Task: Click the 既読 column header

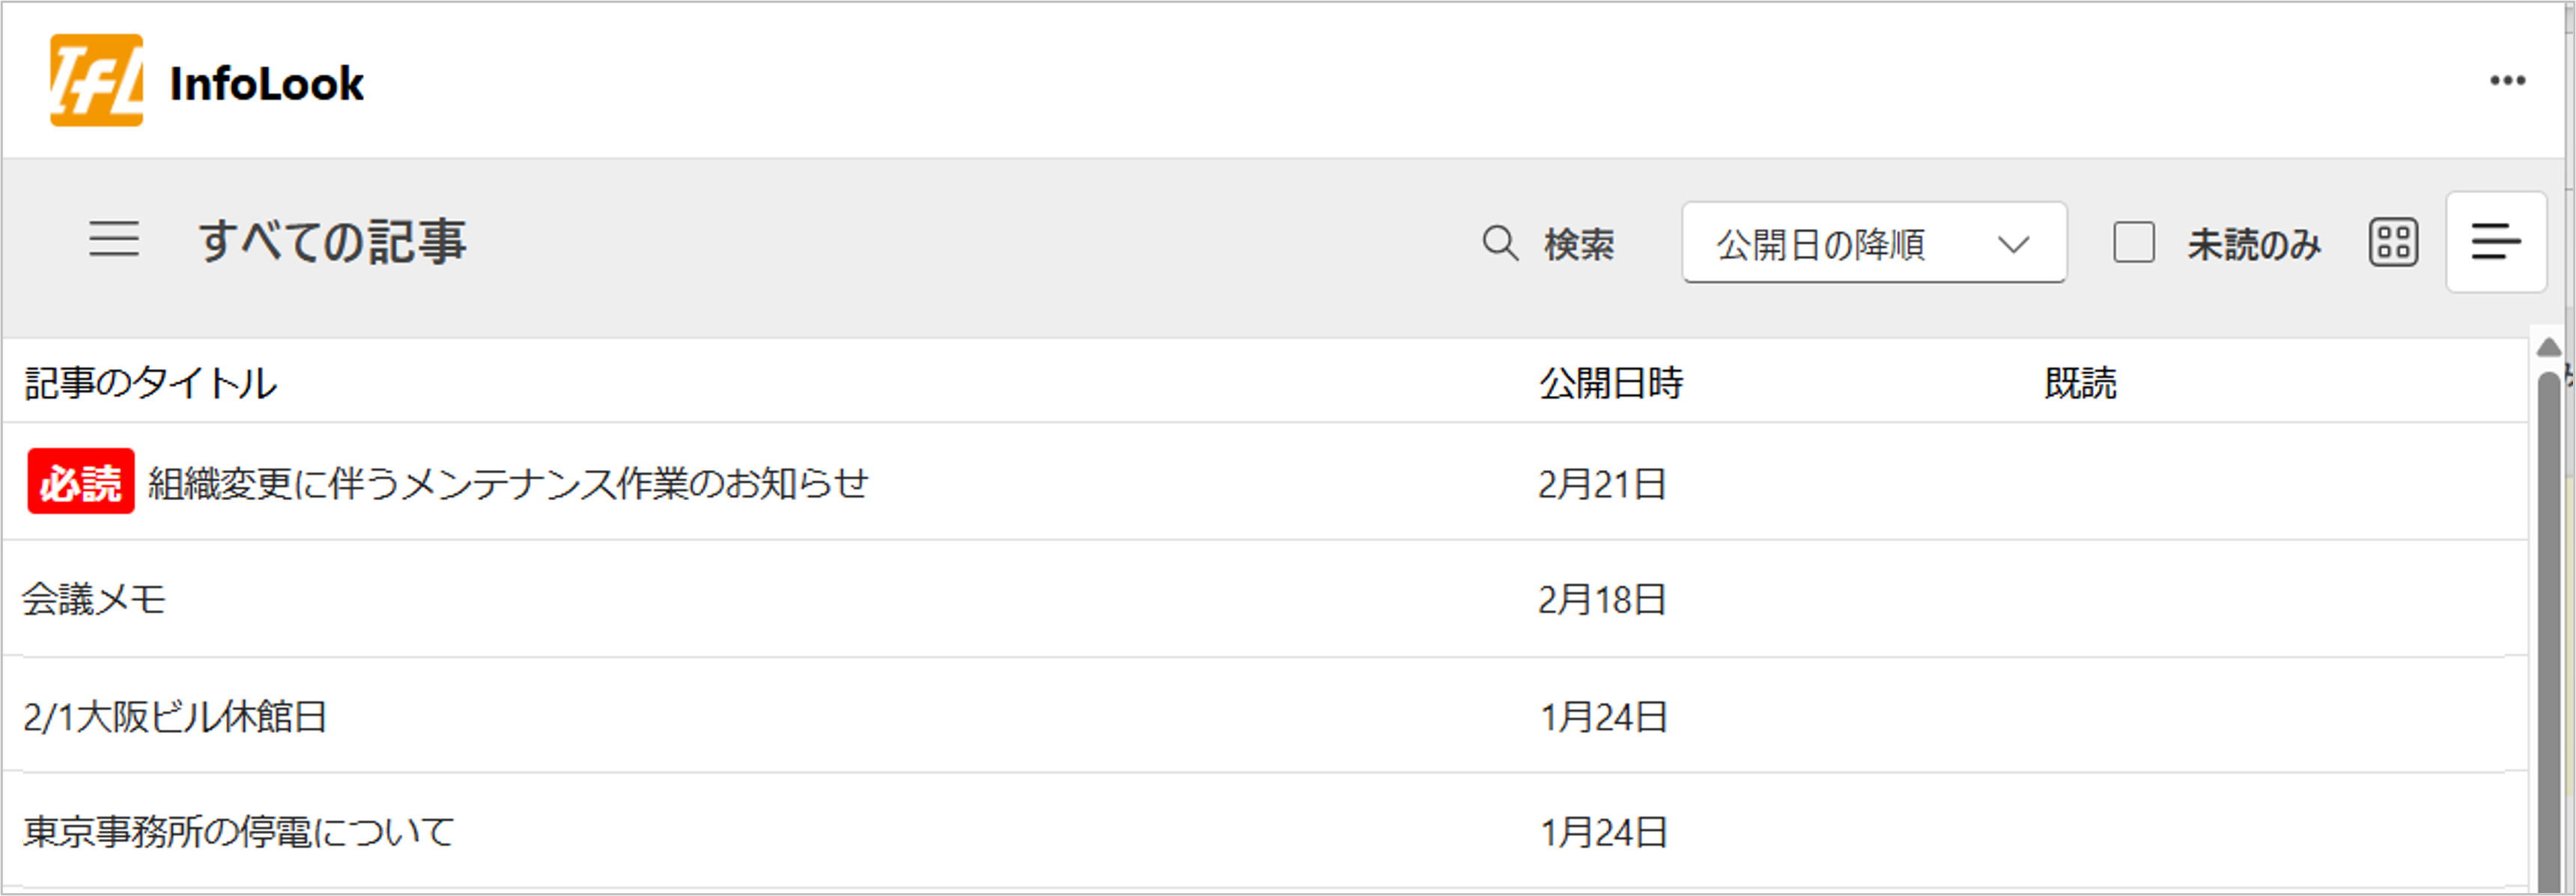Action: (x=2080, y=383)
